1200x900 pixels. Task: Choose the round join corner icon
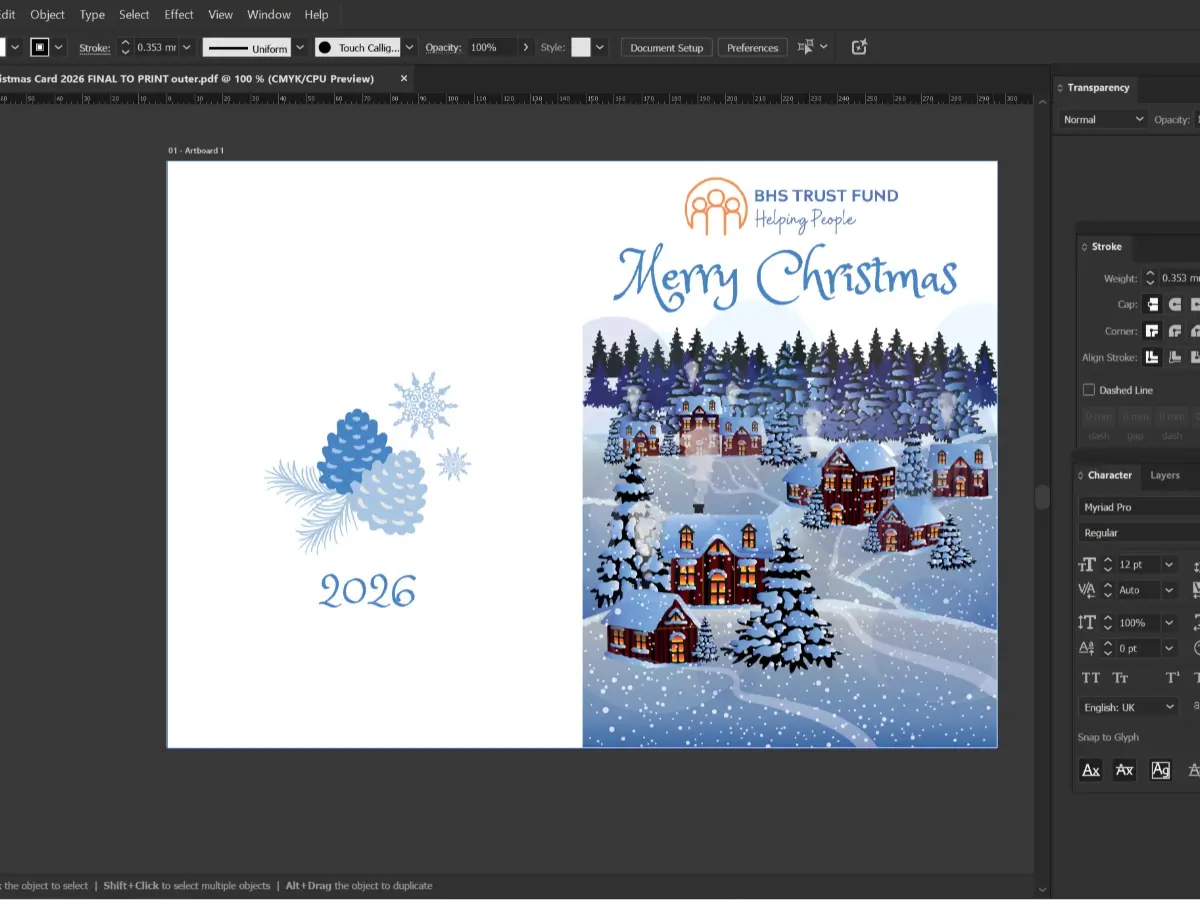coord(1175,330)
